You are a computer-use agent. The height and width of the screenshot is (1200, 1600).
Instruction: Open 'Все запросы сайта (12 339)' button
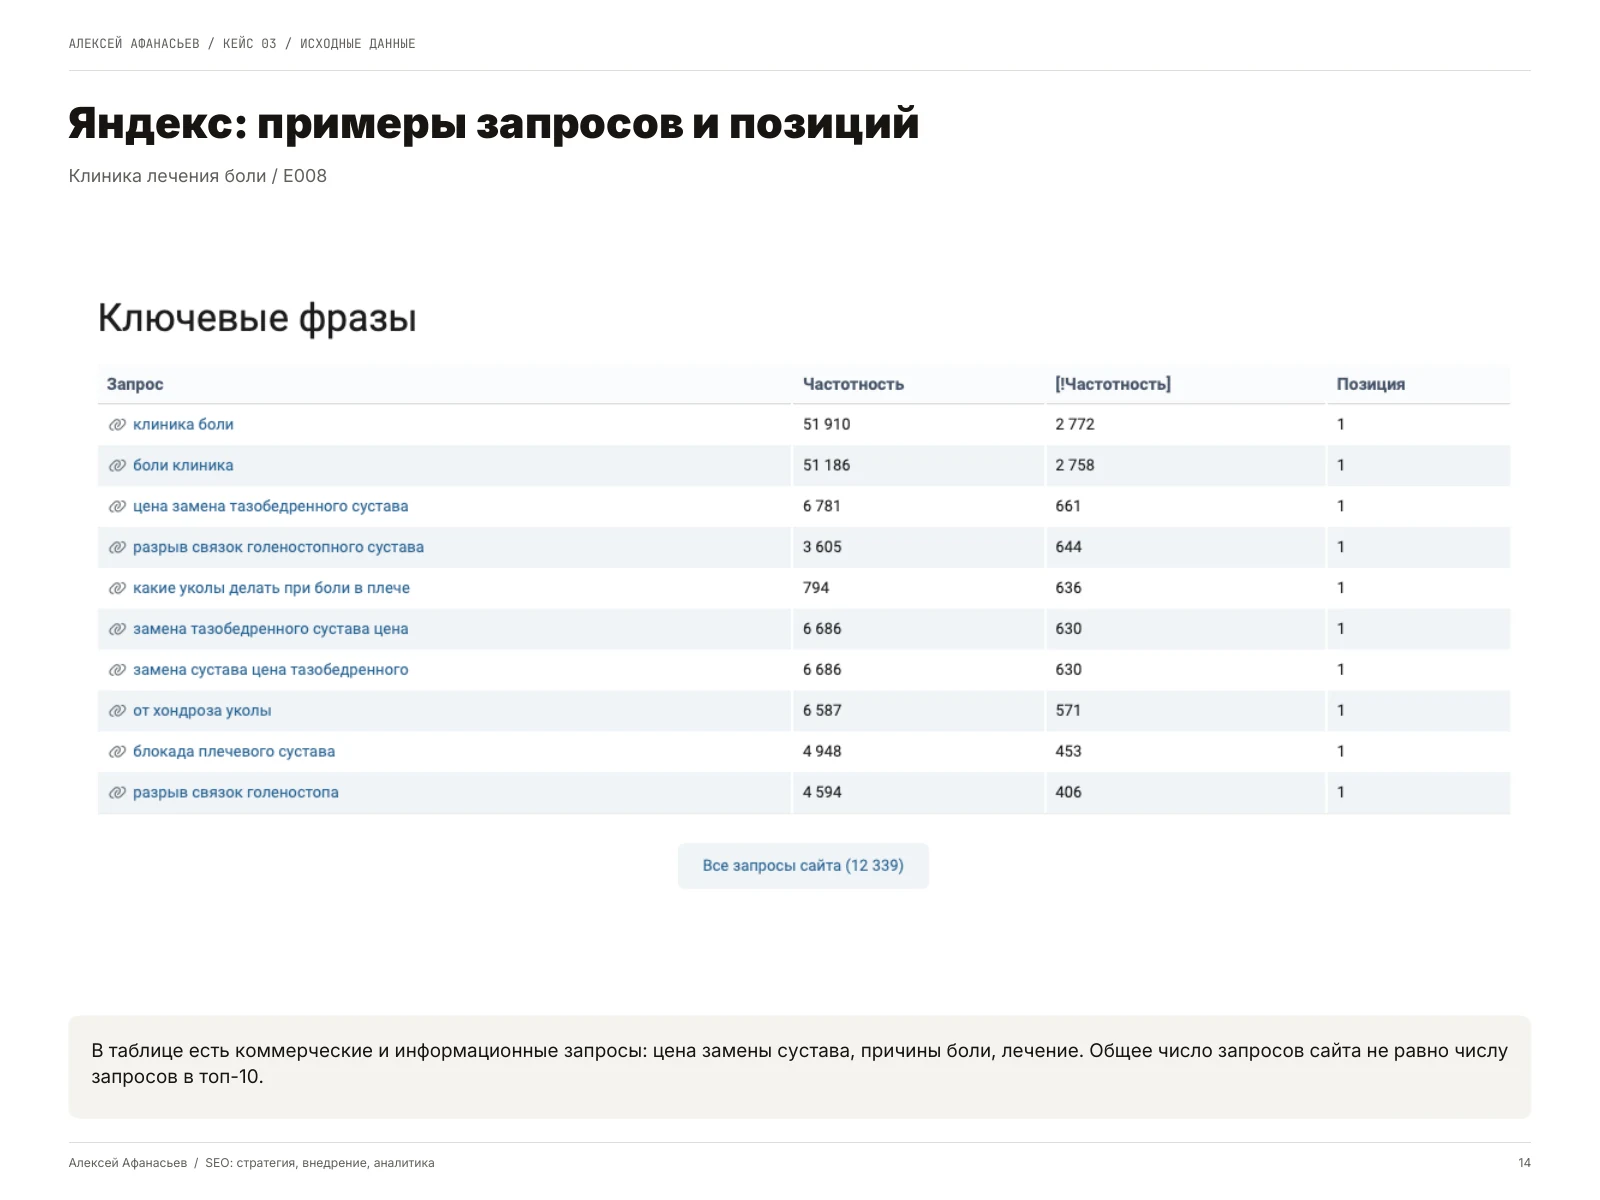click(803, 866)
